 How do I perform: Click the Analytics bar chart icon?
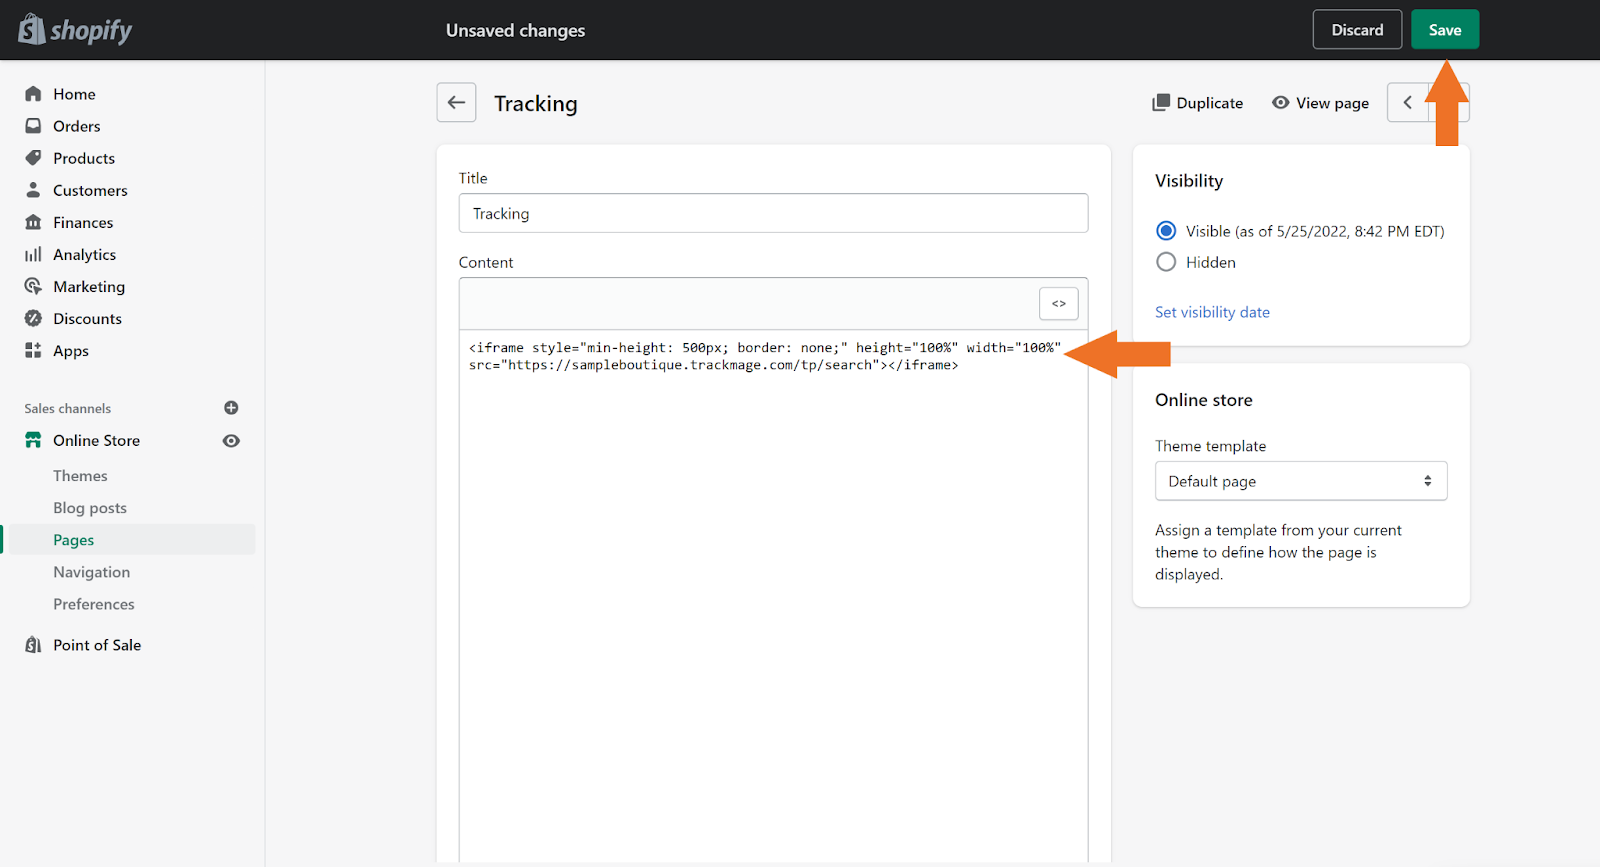(x=33, y=254)
